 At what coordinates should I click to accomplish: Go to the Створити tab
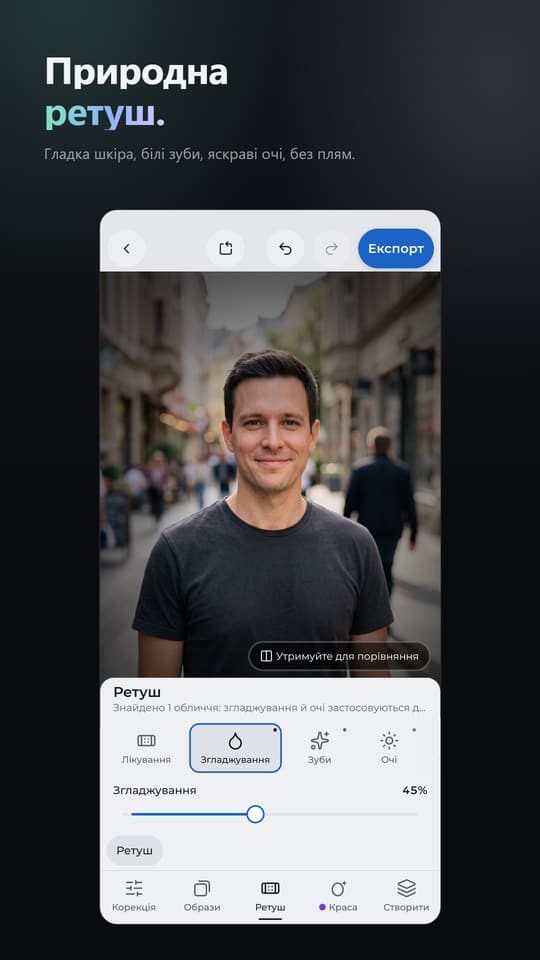[406, 896]
